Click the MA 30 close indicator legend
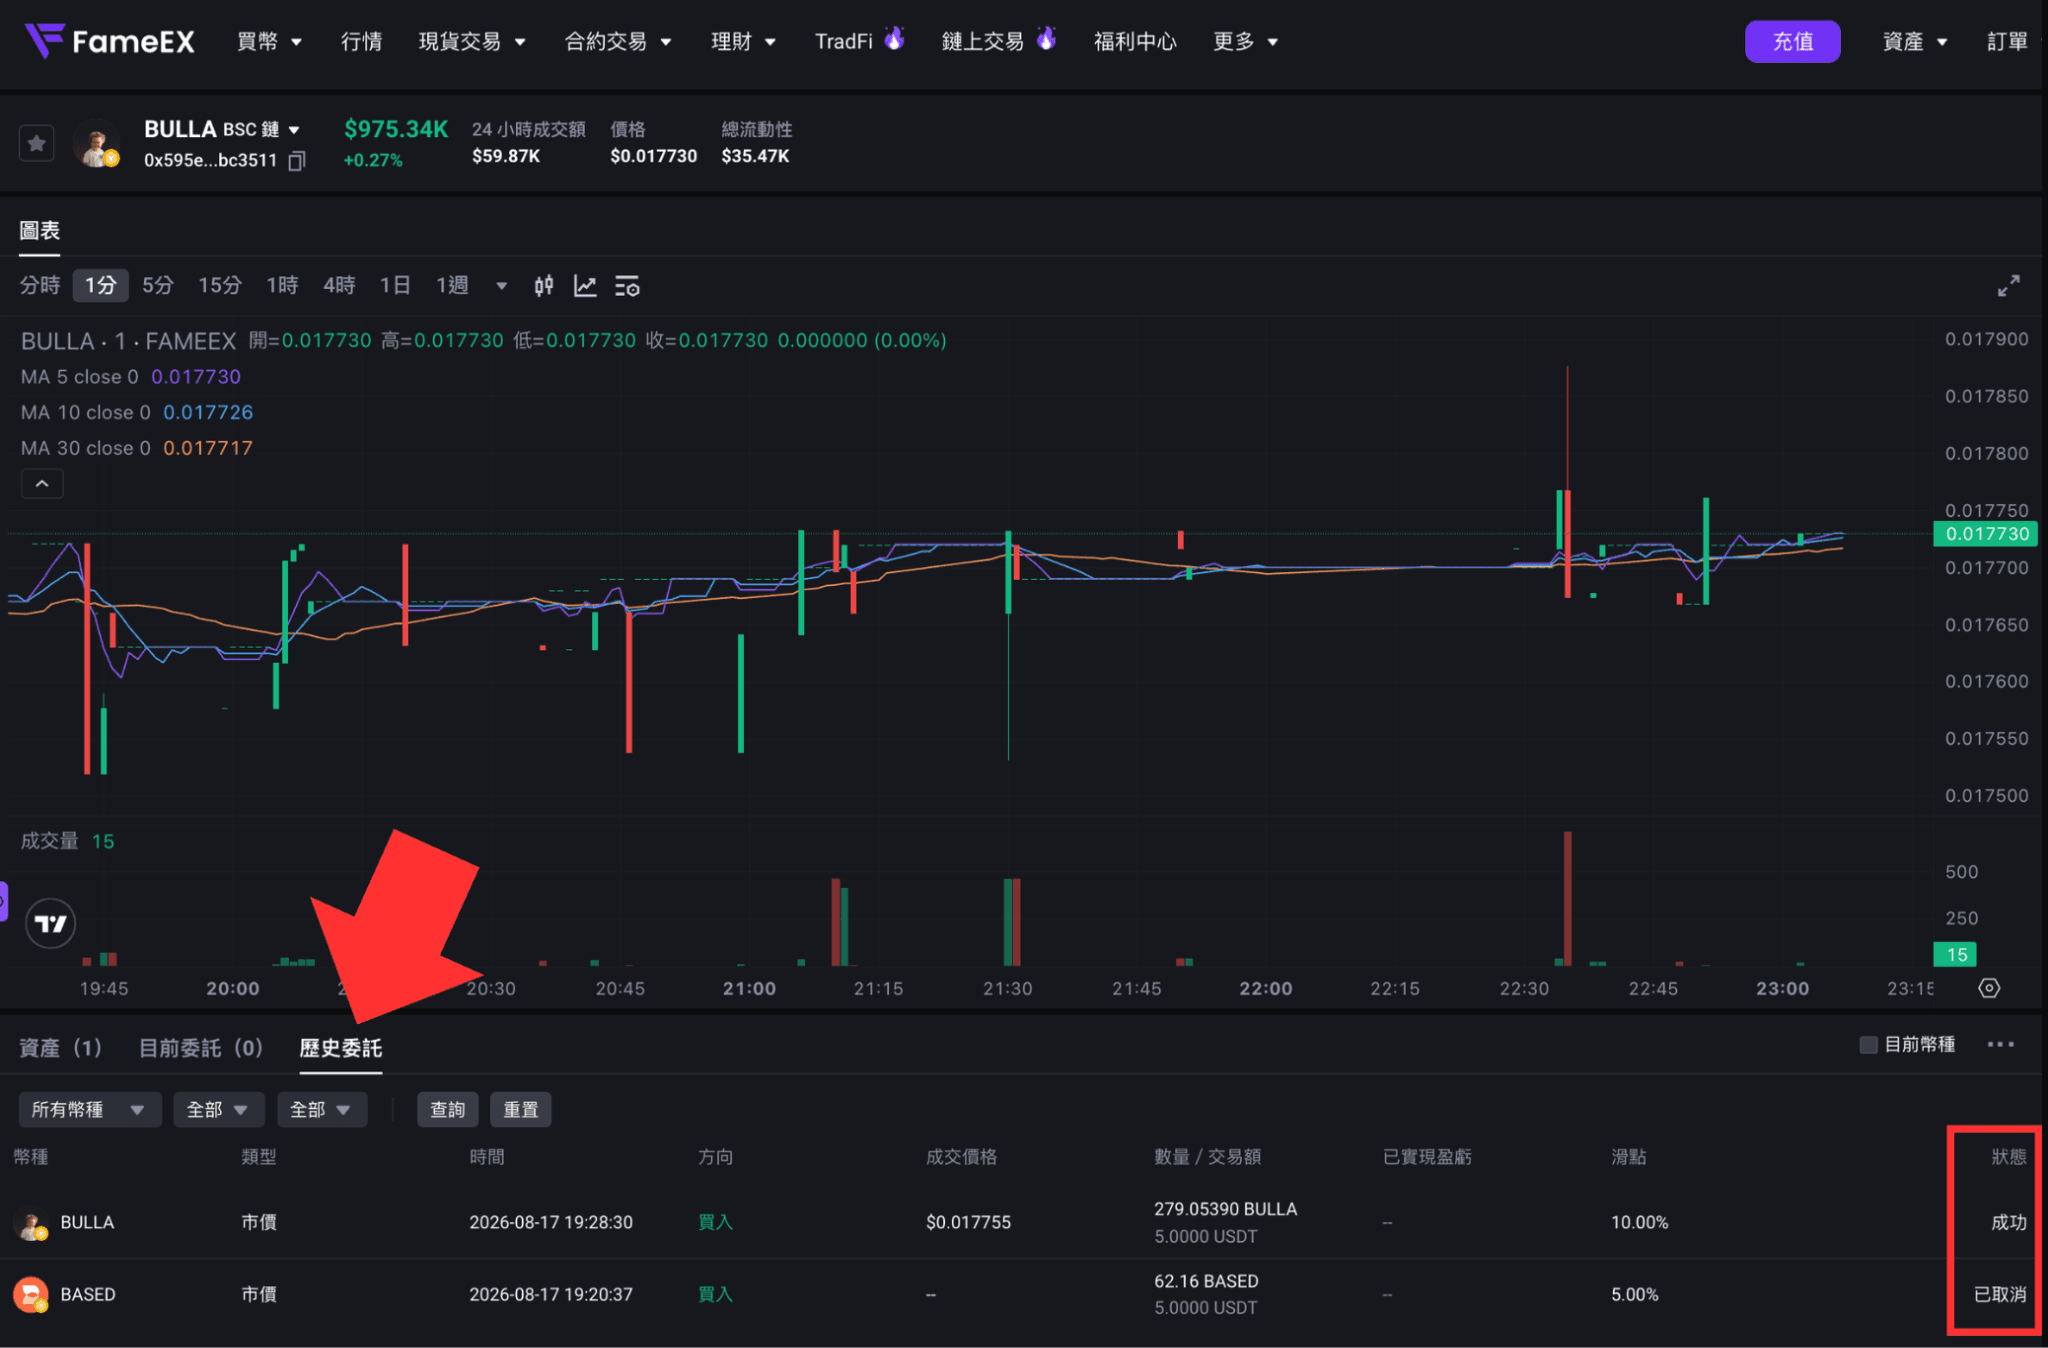The image size is (2048, 1348). tap(137, 449)
